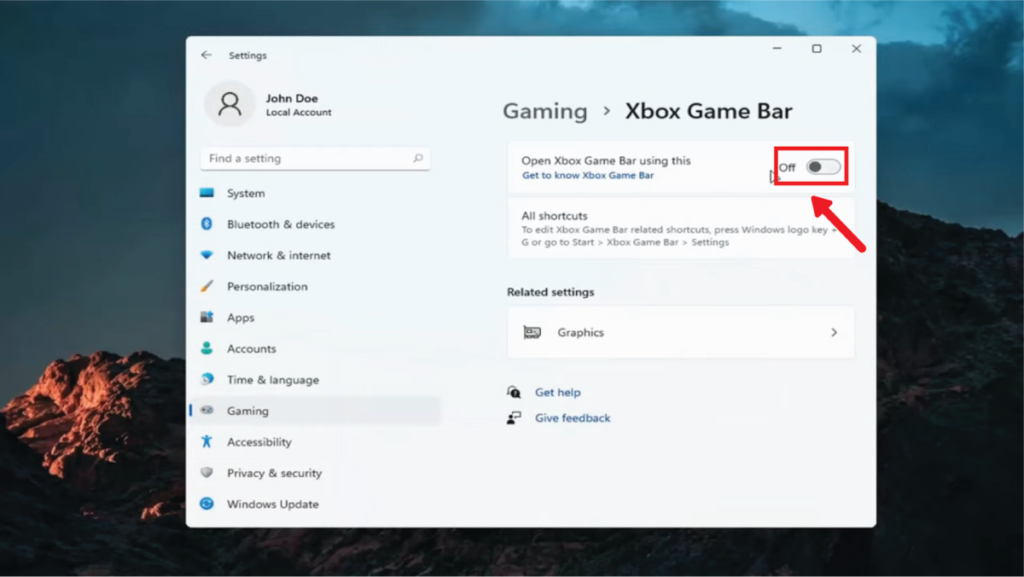Click the Personalization paintbrush icon
This screenshot has height=577, width=1024.
(207, 286)
